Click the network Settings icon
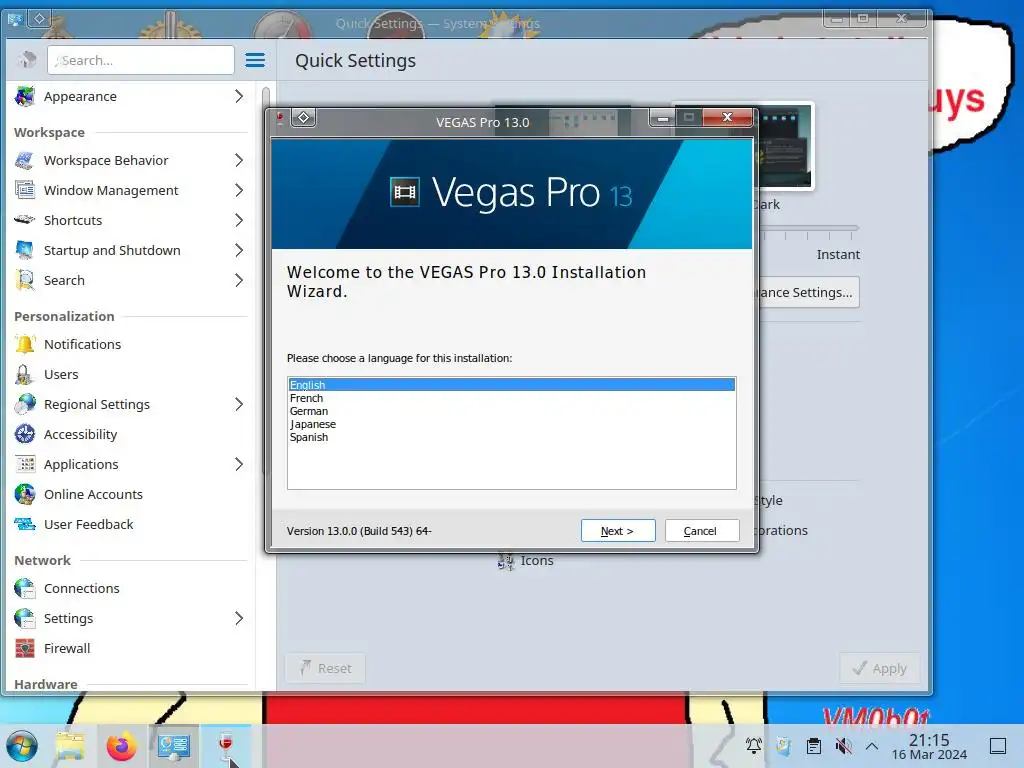 25,618
